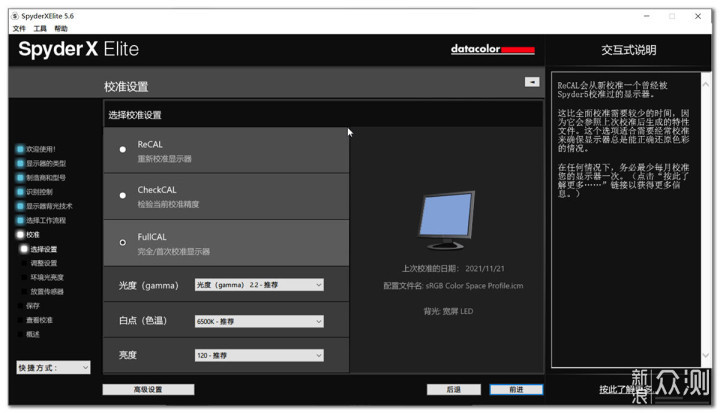This screenshot has width=720, height=414.
Task: Click the 选择校准设置 section header
Action: coord(135,115)
